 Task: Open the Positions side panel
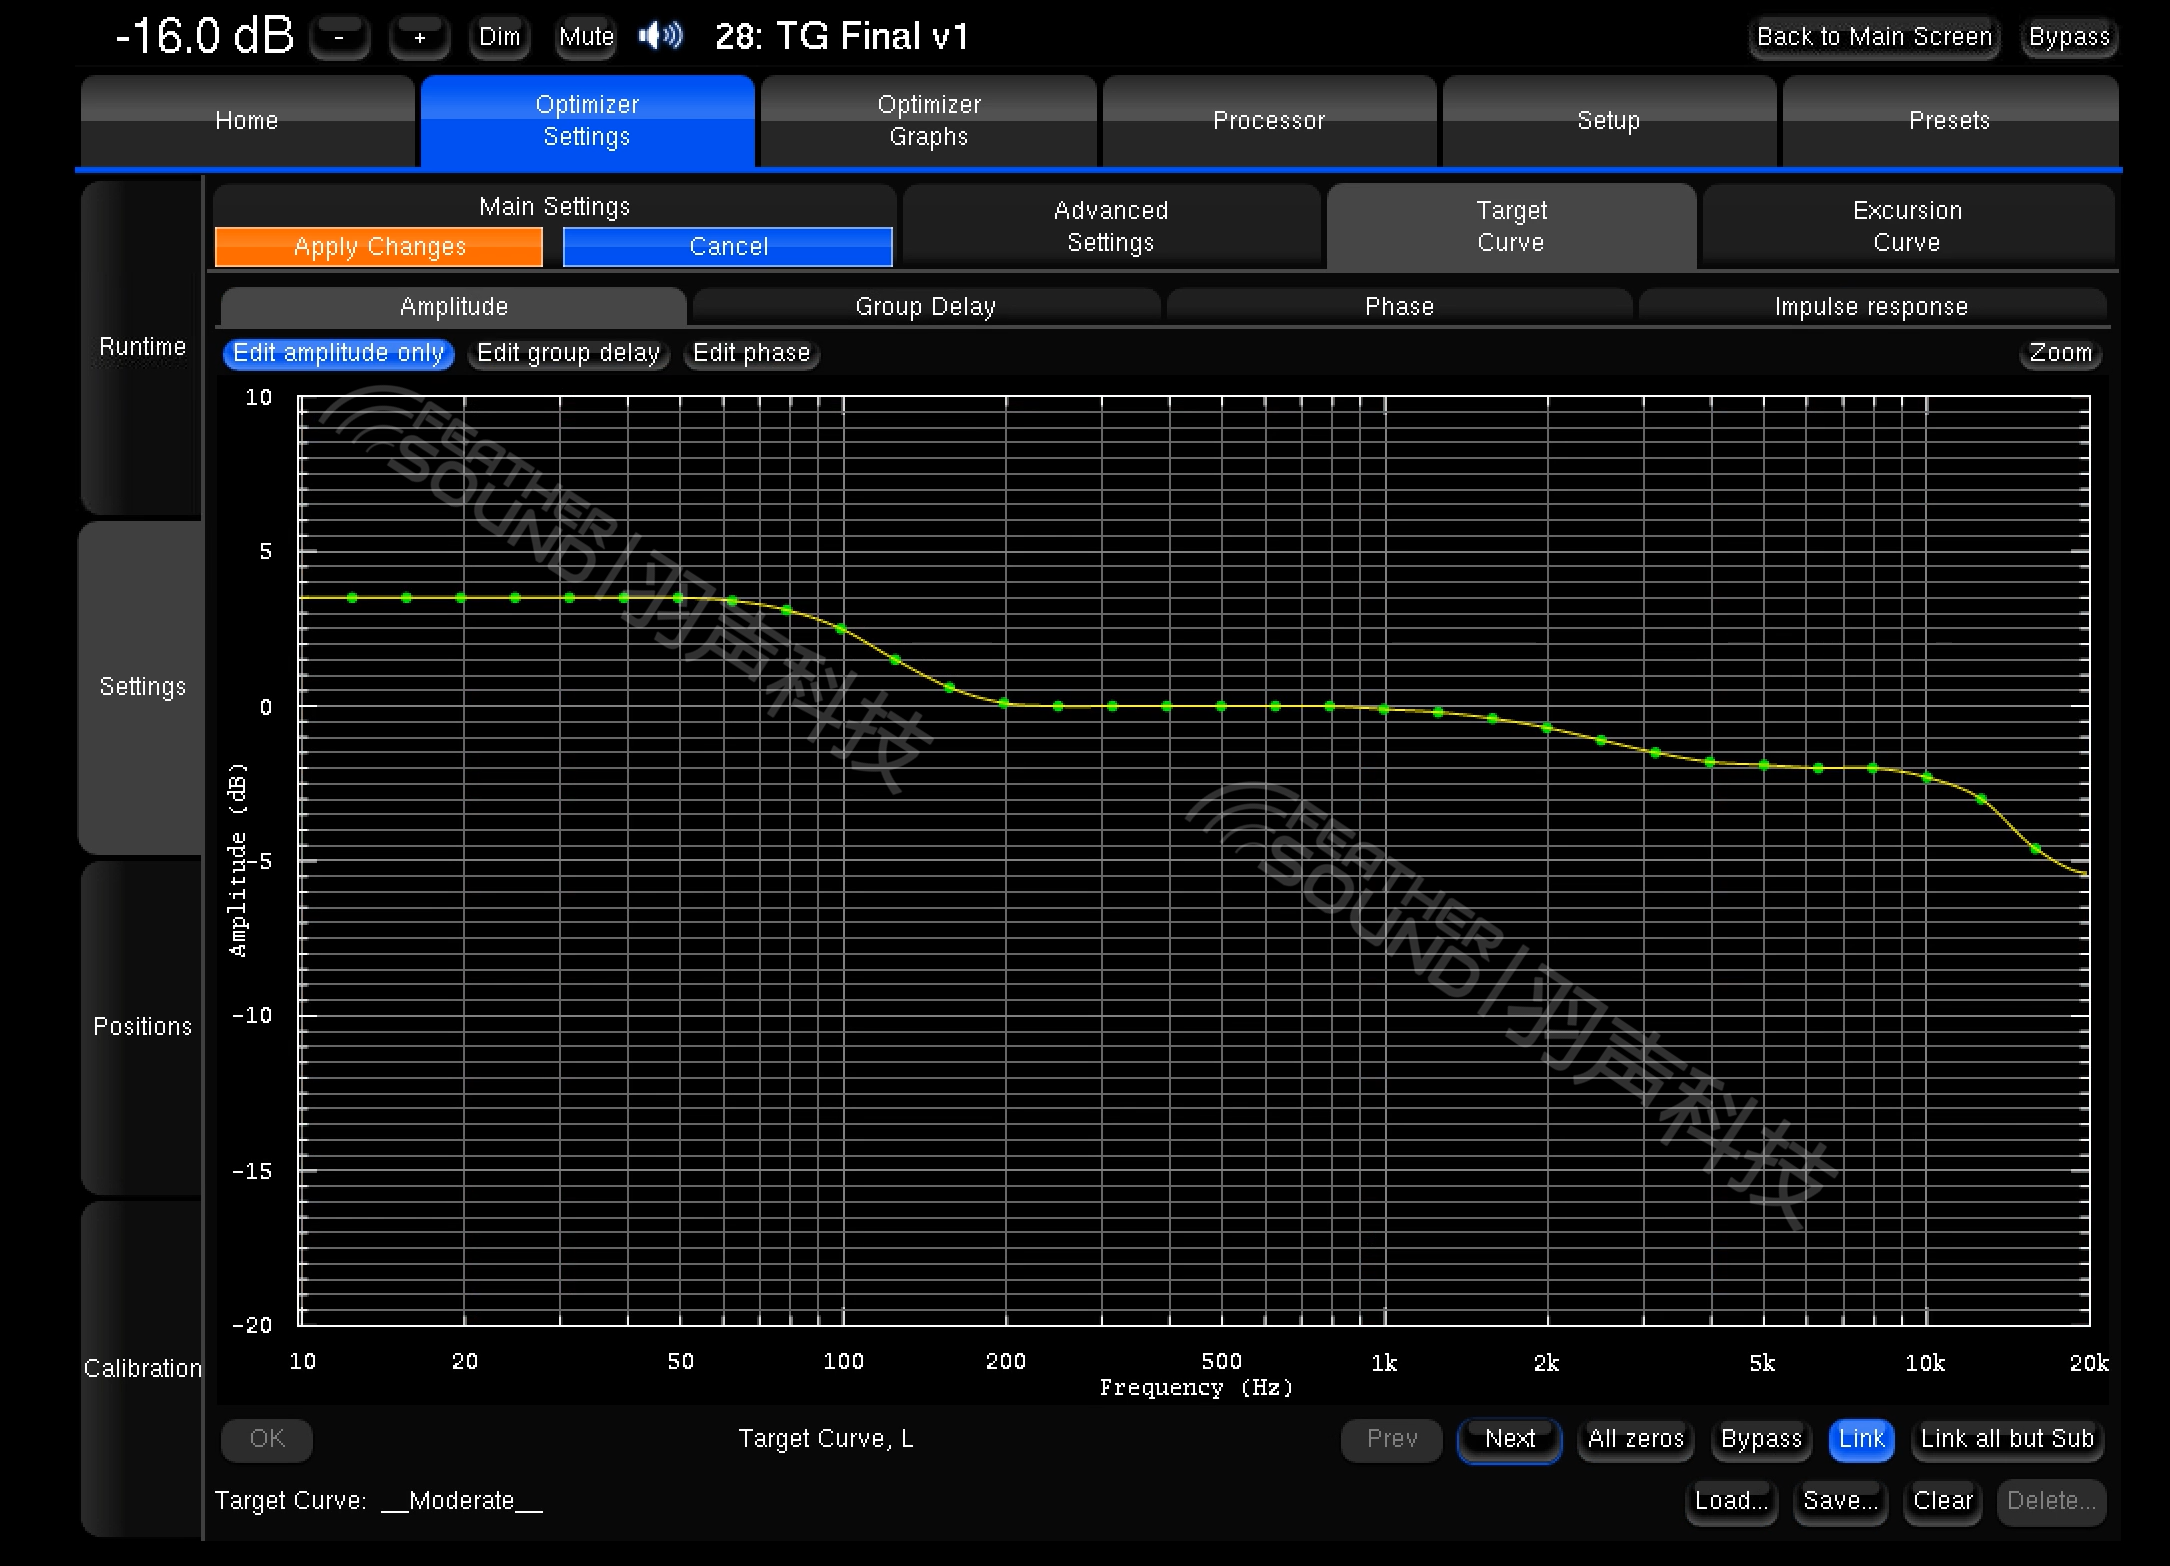click(x=142, y=1027)
